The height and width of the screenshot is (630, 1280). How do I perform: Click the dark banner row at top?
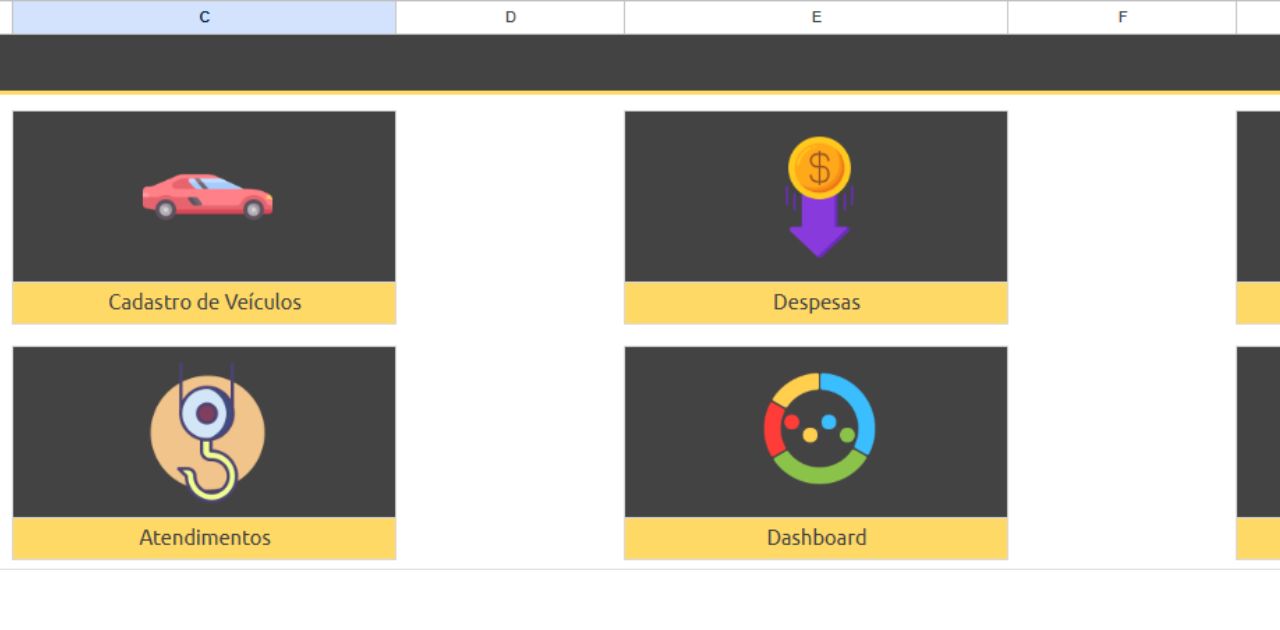(640, 62)
